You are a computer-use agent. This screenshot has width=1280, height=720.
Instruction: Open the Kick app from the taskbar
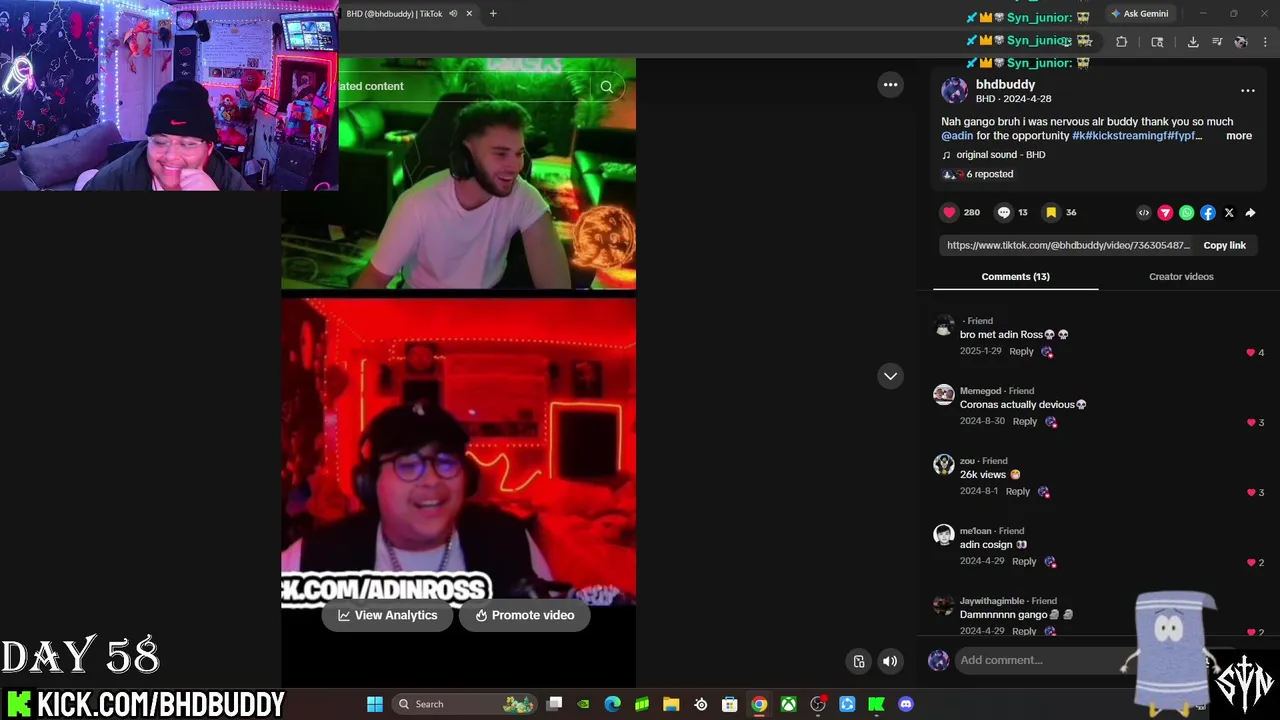876,704
